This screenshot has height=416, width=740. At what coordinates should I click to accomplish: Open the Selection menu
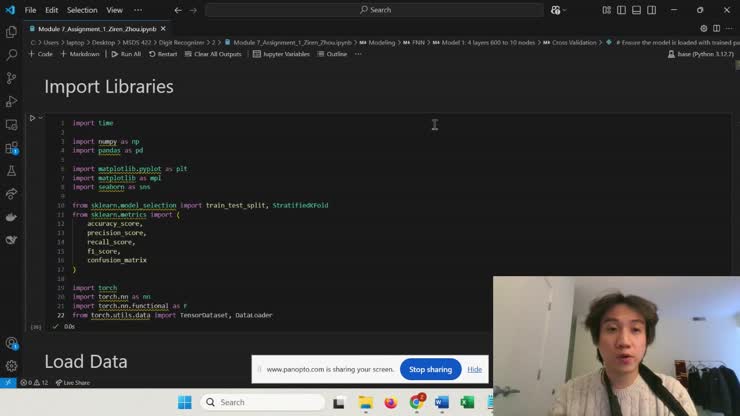(82, 10)
